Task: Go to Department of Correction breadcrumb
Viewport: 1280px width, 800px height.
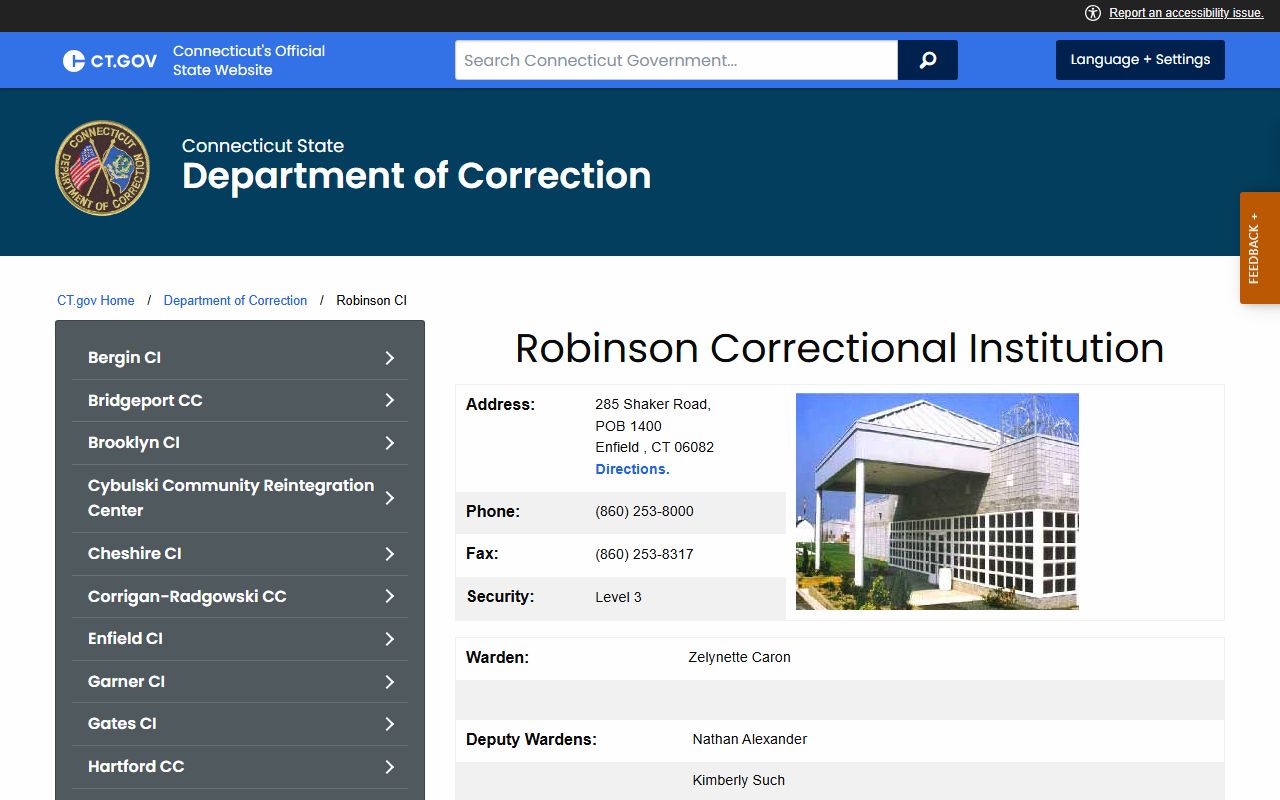Action: click(235, 300)
